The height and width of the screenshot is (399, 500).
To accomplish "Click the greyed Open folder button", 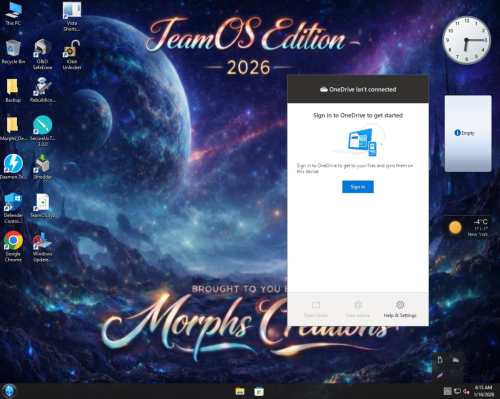I will click(x=316, y=309).
